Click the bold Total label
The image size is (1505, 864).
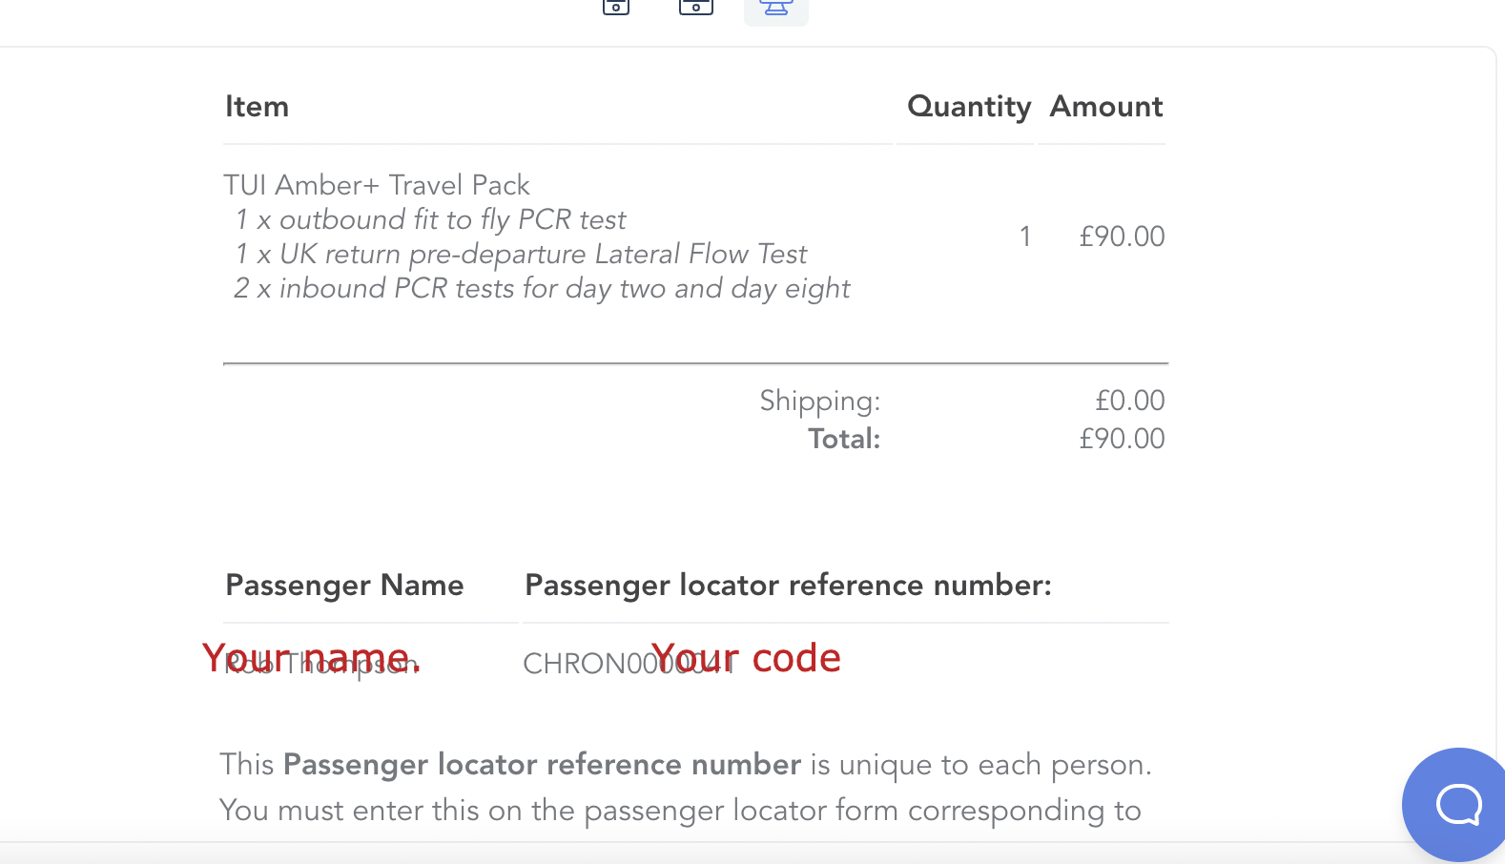844,439
